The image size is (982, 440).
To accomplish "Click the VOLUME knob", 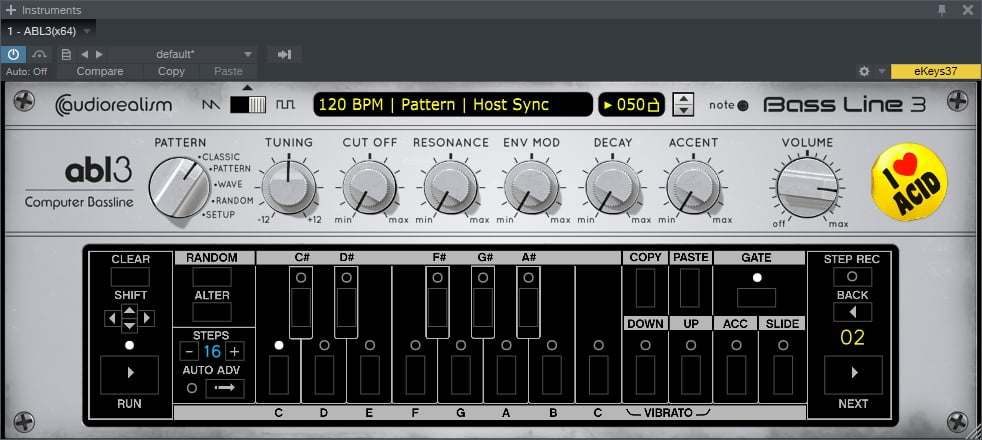I will [x=807, y=187].
